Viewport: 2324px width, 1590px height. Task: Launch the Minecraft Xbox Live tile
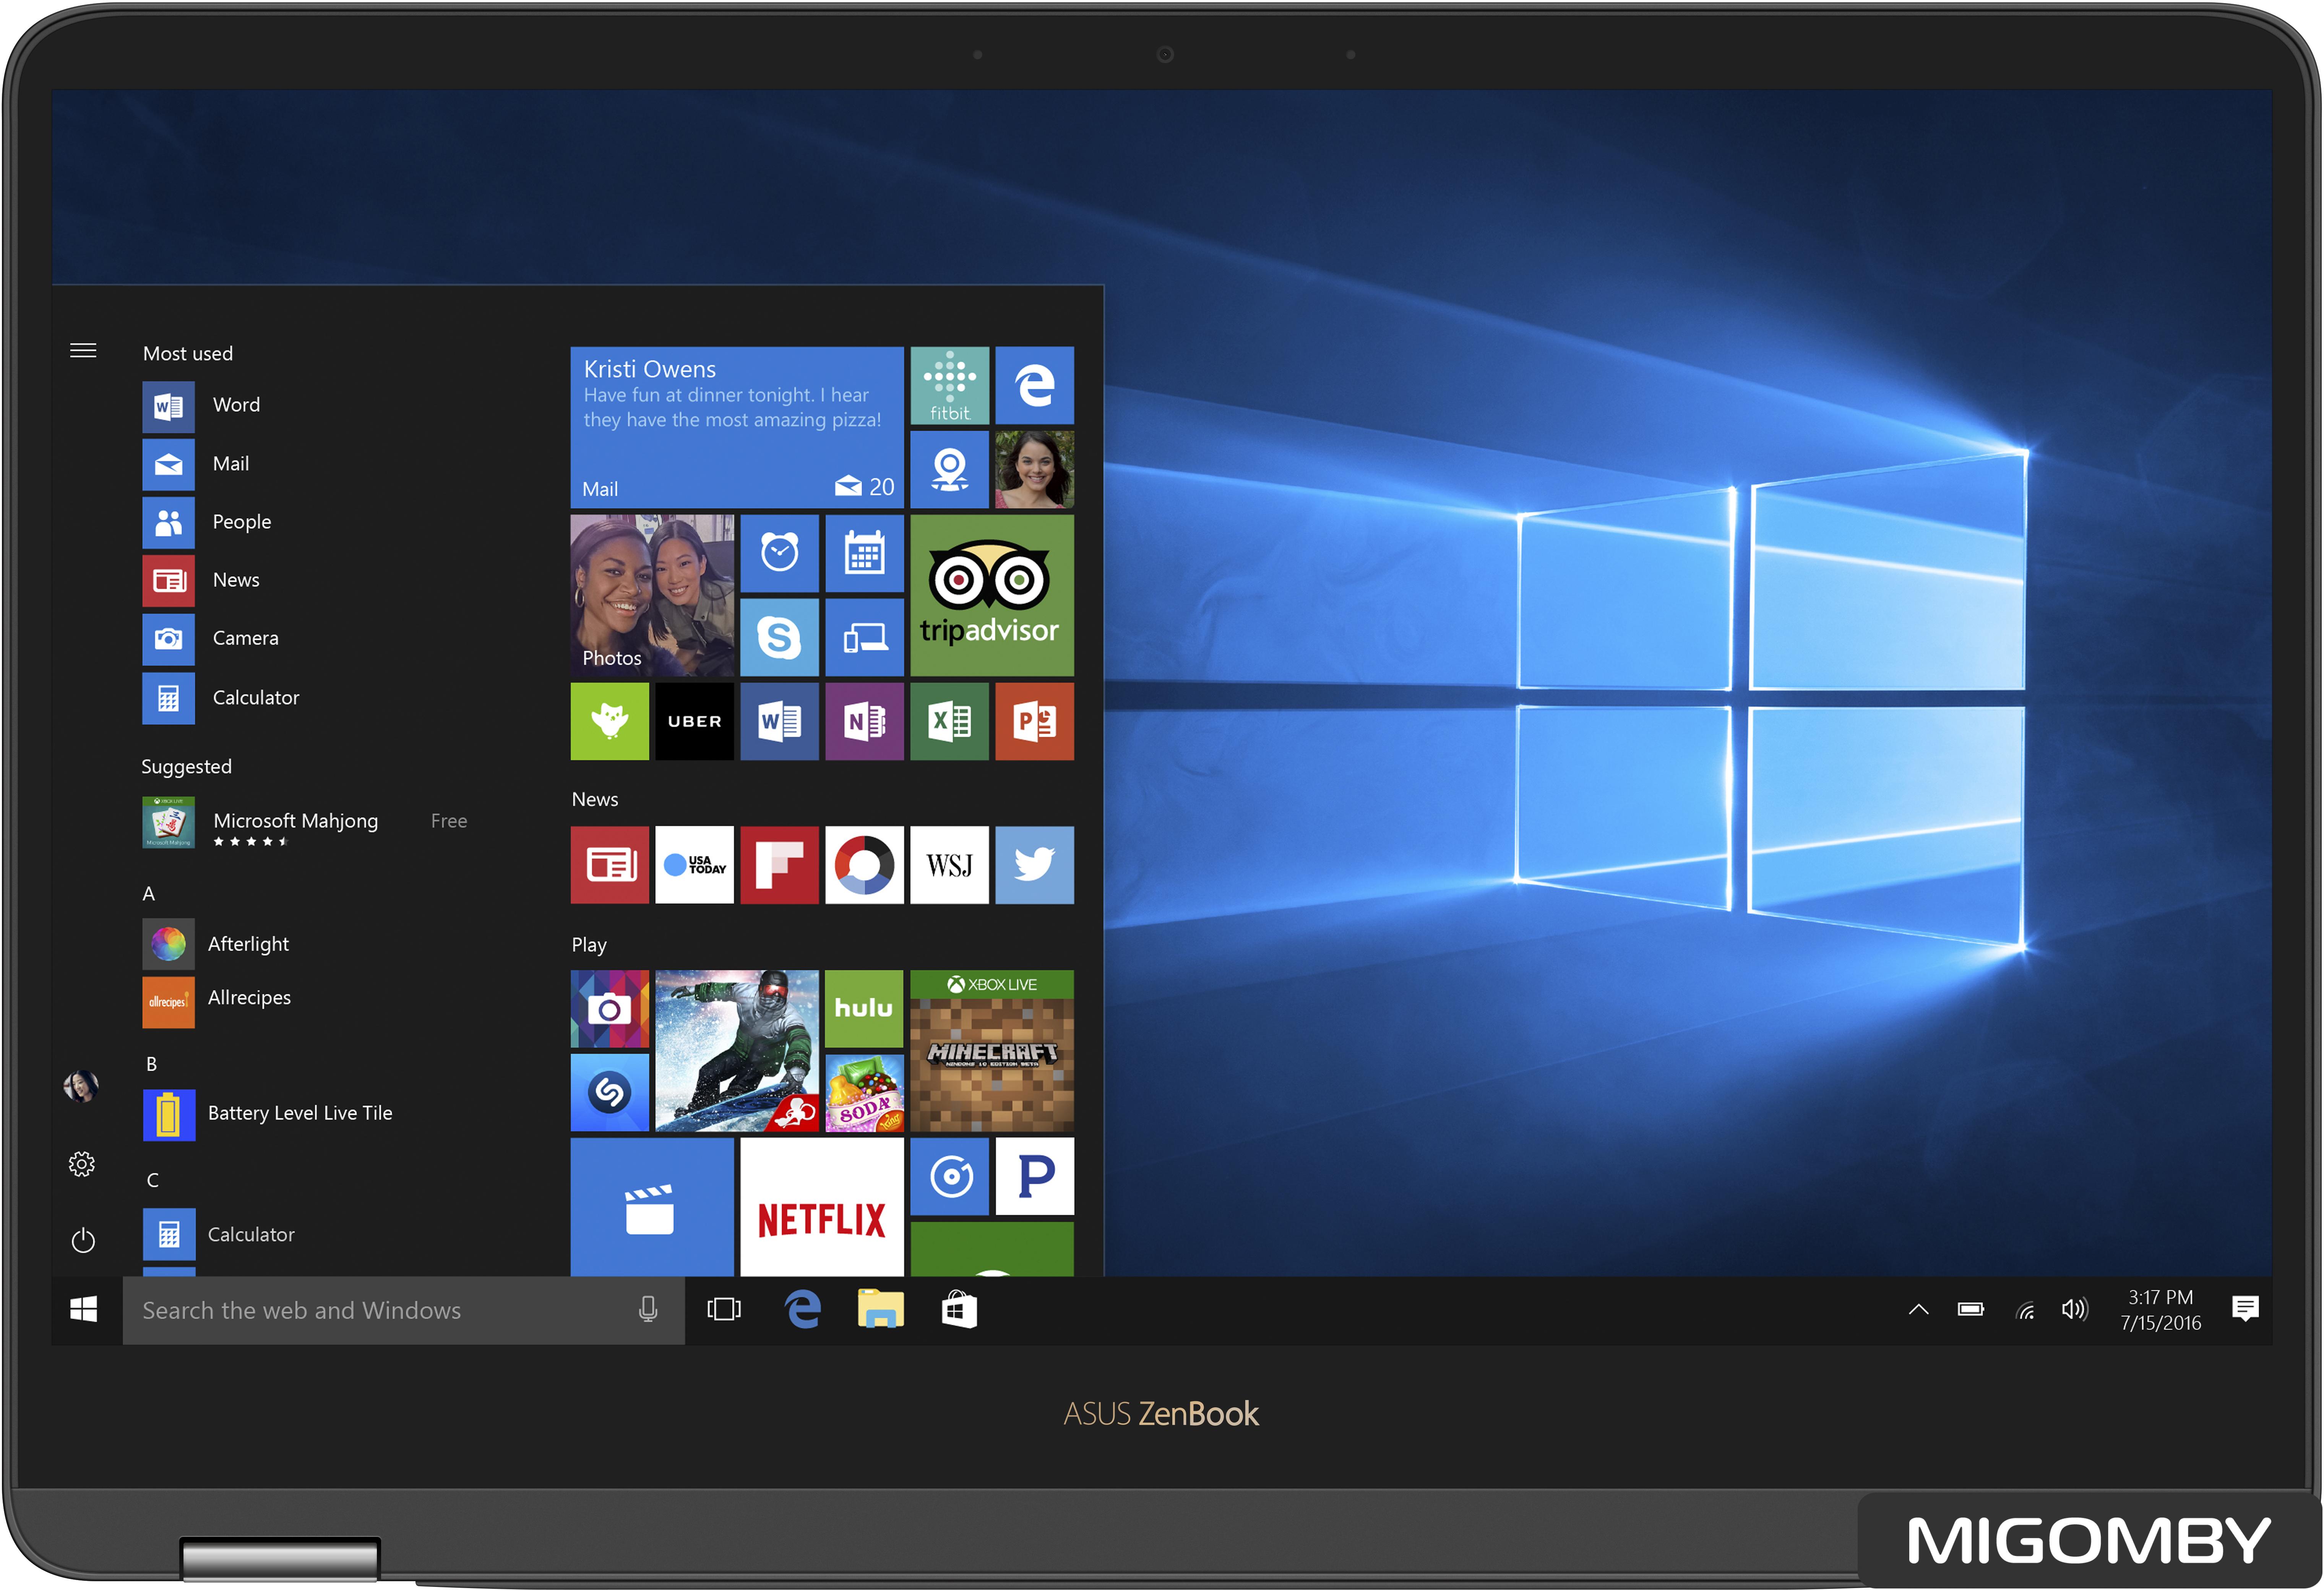[991, 1051]
